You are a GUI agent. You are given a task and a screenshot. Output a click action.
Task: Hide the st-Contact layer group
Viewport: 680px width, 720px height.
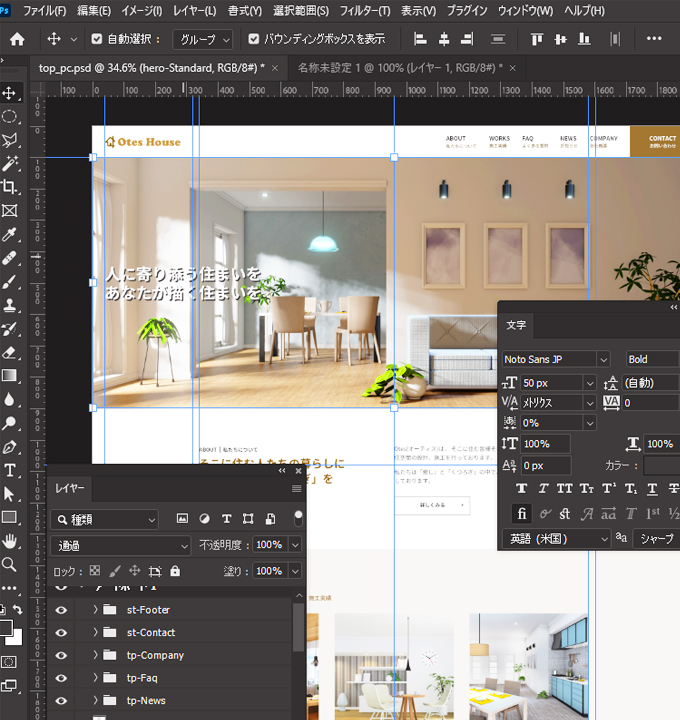point(61,633)
